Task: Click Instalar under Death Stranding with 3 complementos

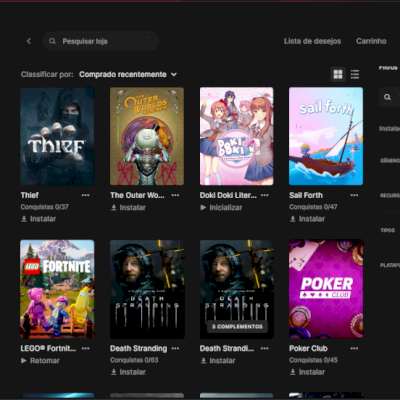Action: (218, 361)
